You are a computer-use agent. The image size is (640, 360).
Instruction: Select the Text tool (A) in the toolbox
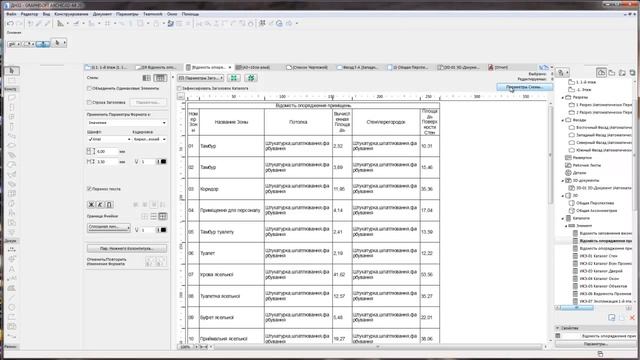click(11, 269)
